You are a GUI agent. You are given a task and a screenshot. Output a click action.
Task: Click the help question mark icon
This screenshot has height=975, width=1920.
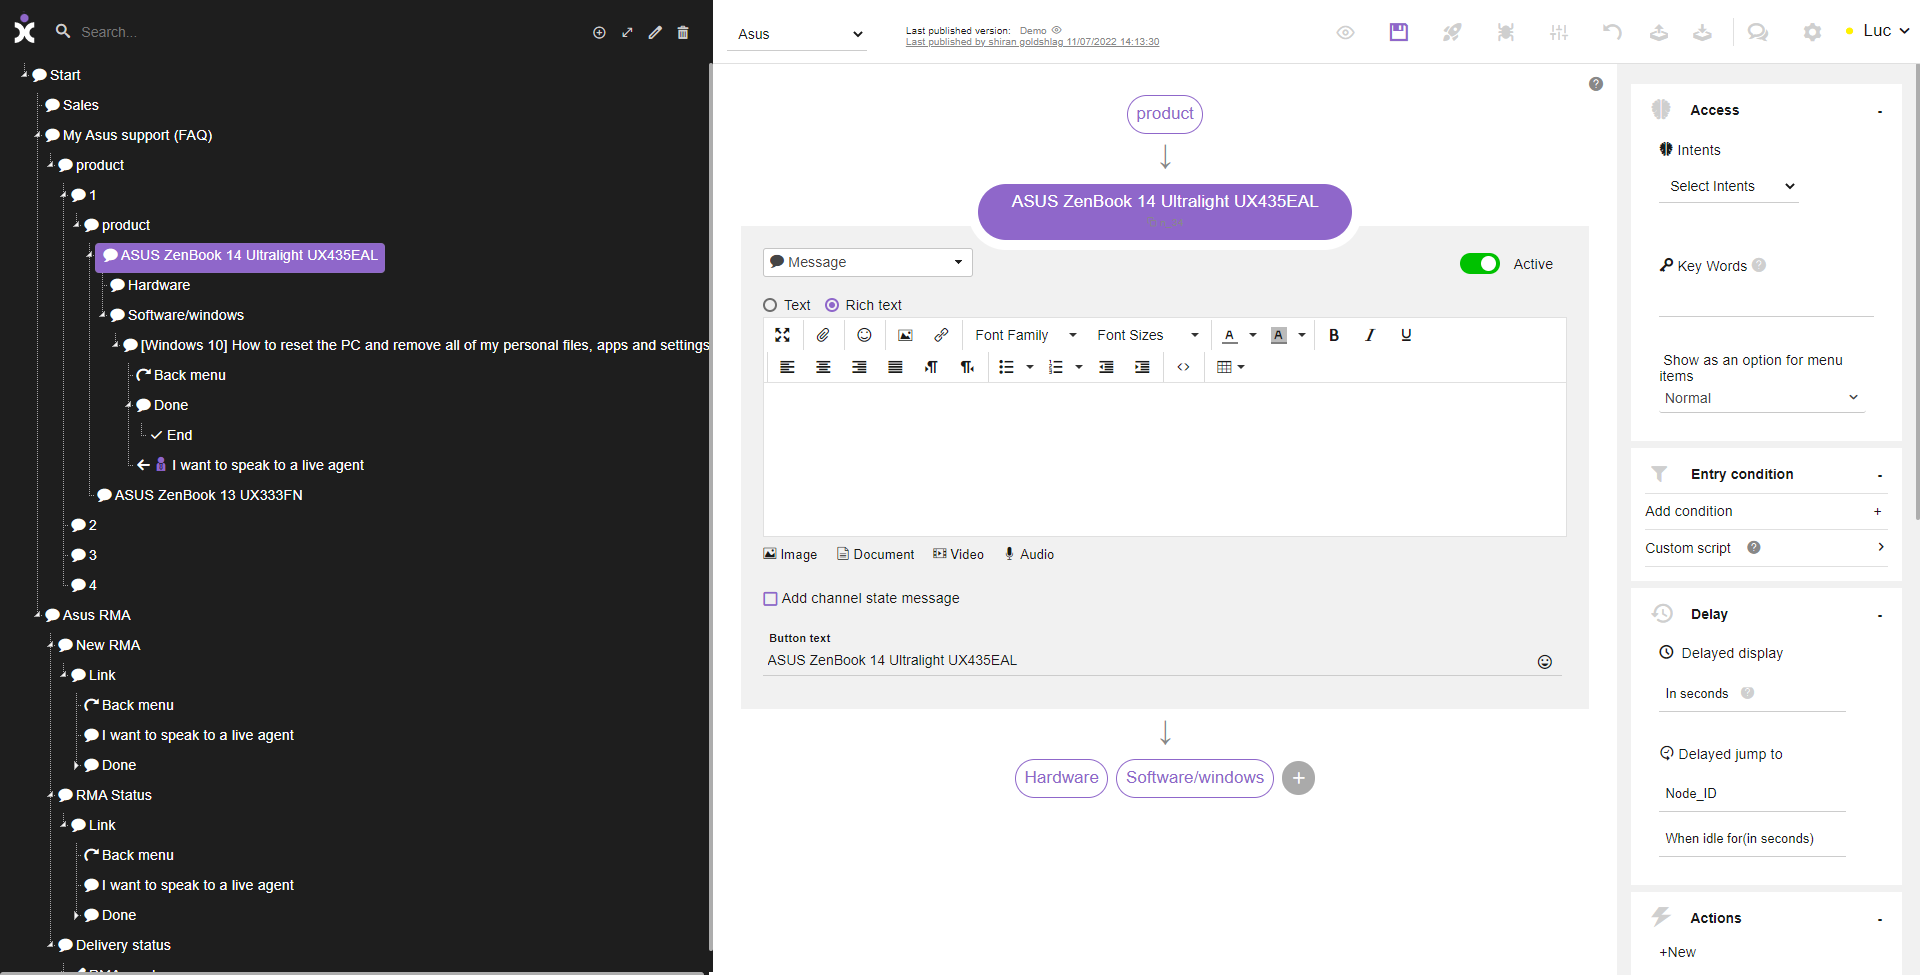[x=1596, y=84]
